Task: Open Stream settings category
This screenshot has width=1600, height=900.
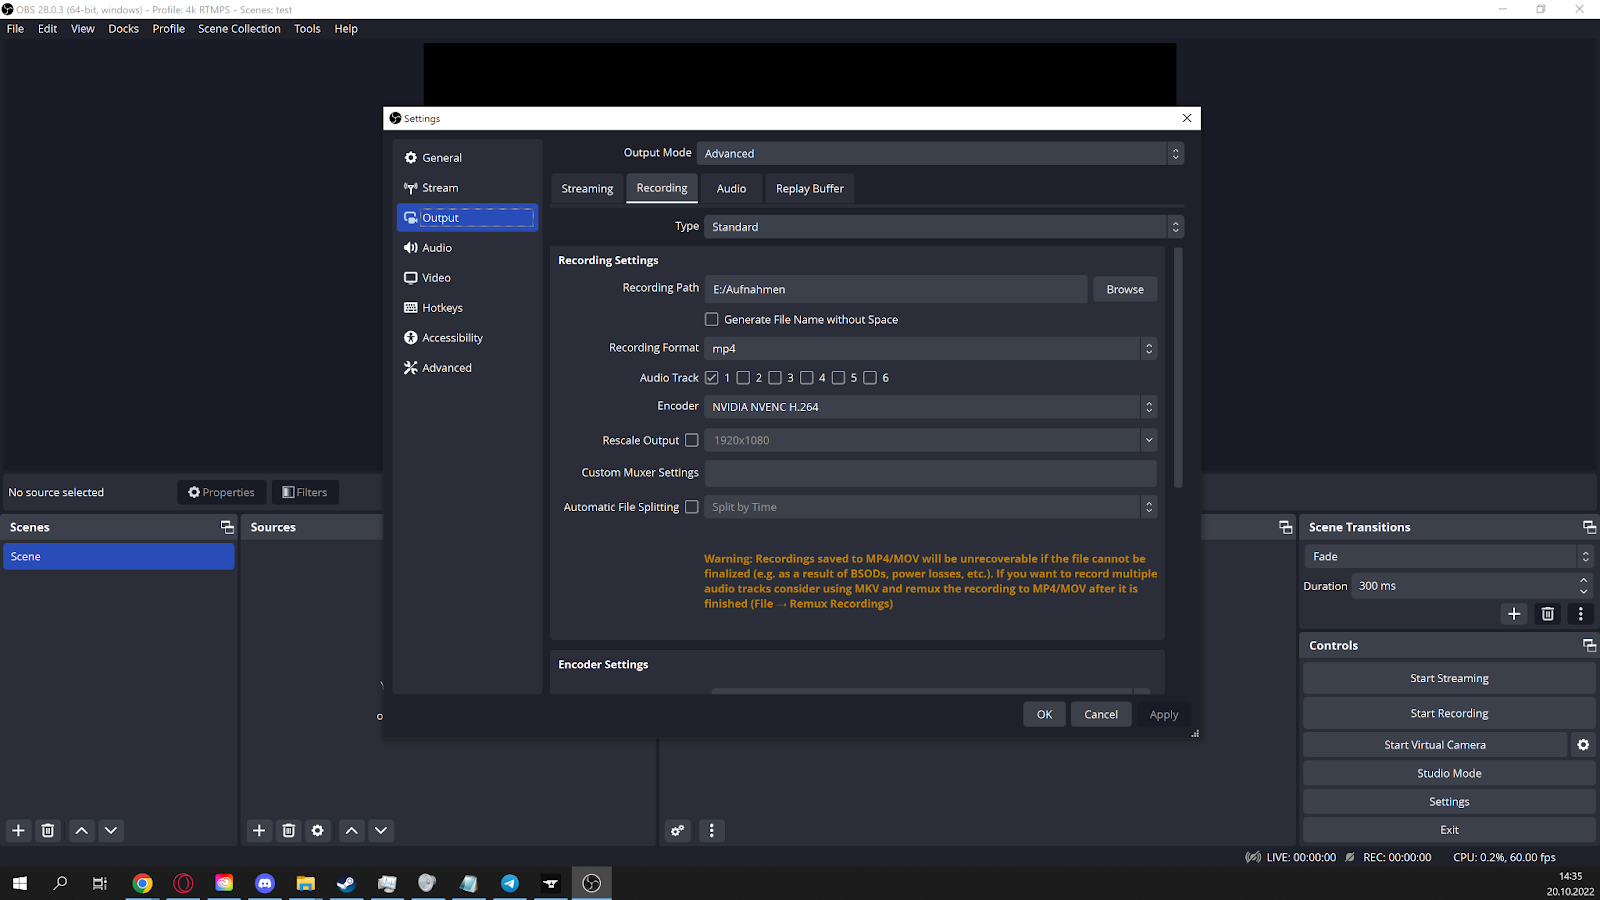Action: tap(467, 188)
